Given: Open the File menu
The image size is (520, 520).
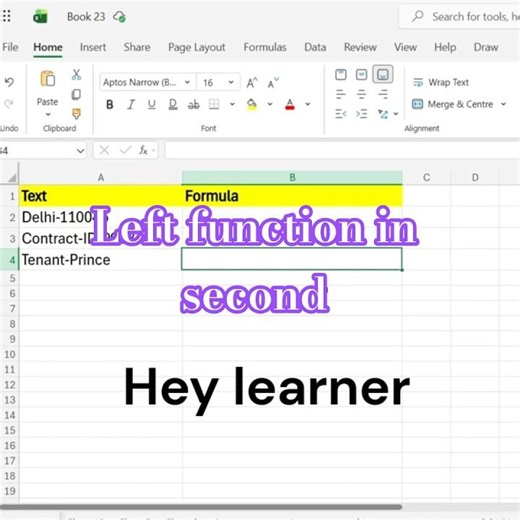Looking at the screenshot, I should (10, 47).
